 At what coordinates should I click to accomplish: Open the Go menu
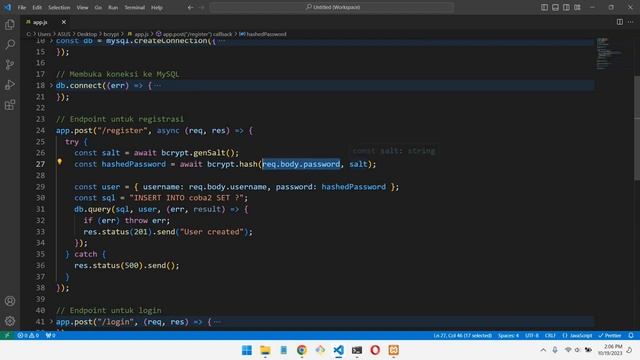click(98, 7)
